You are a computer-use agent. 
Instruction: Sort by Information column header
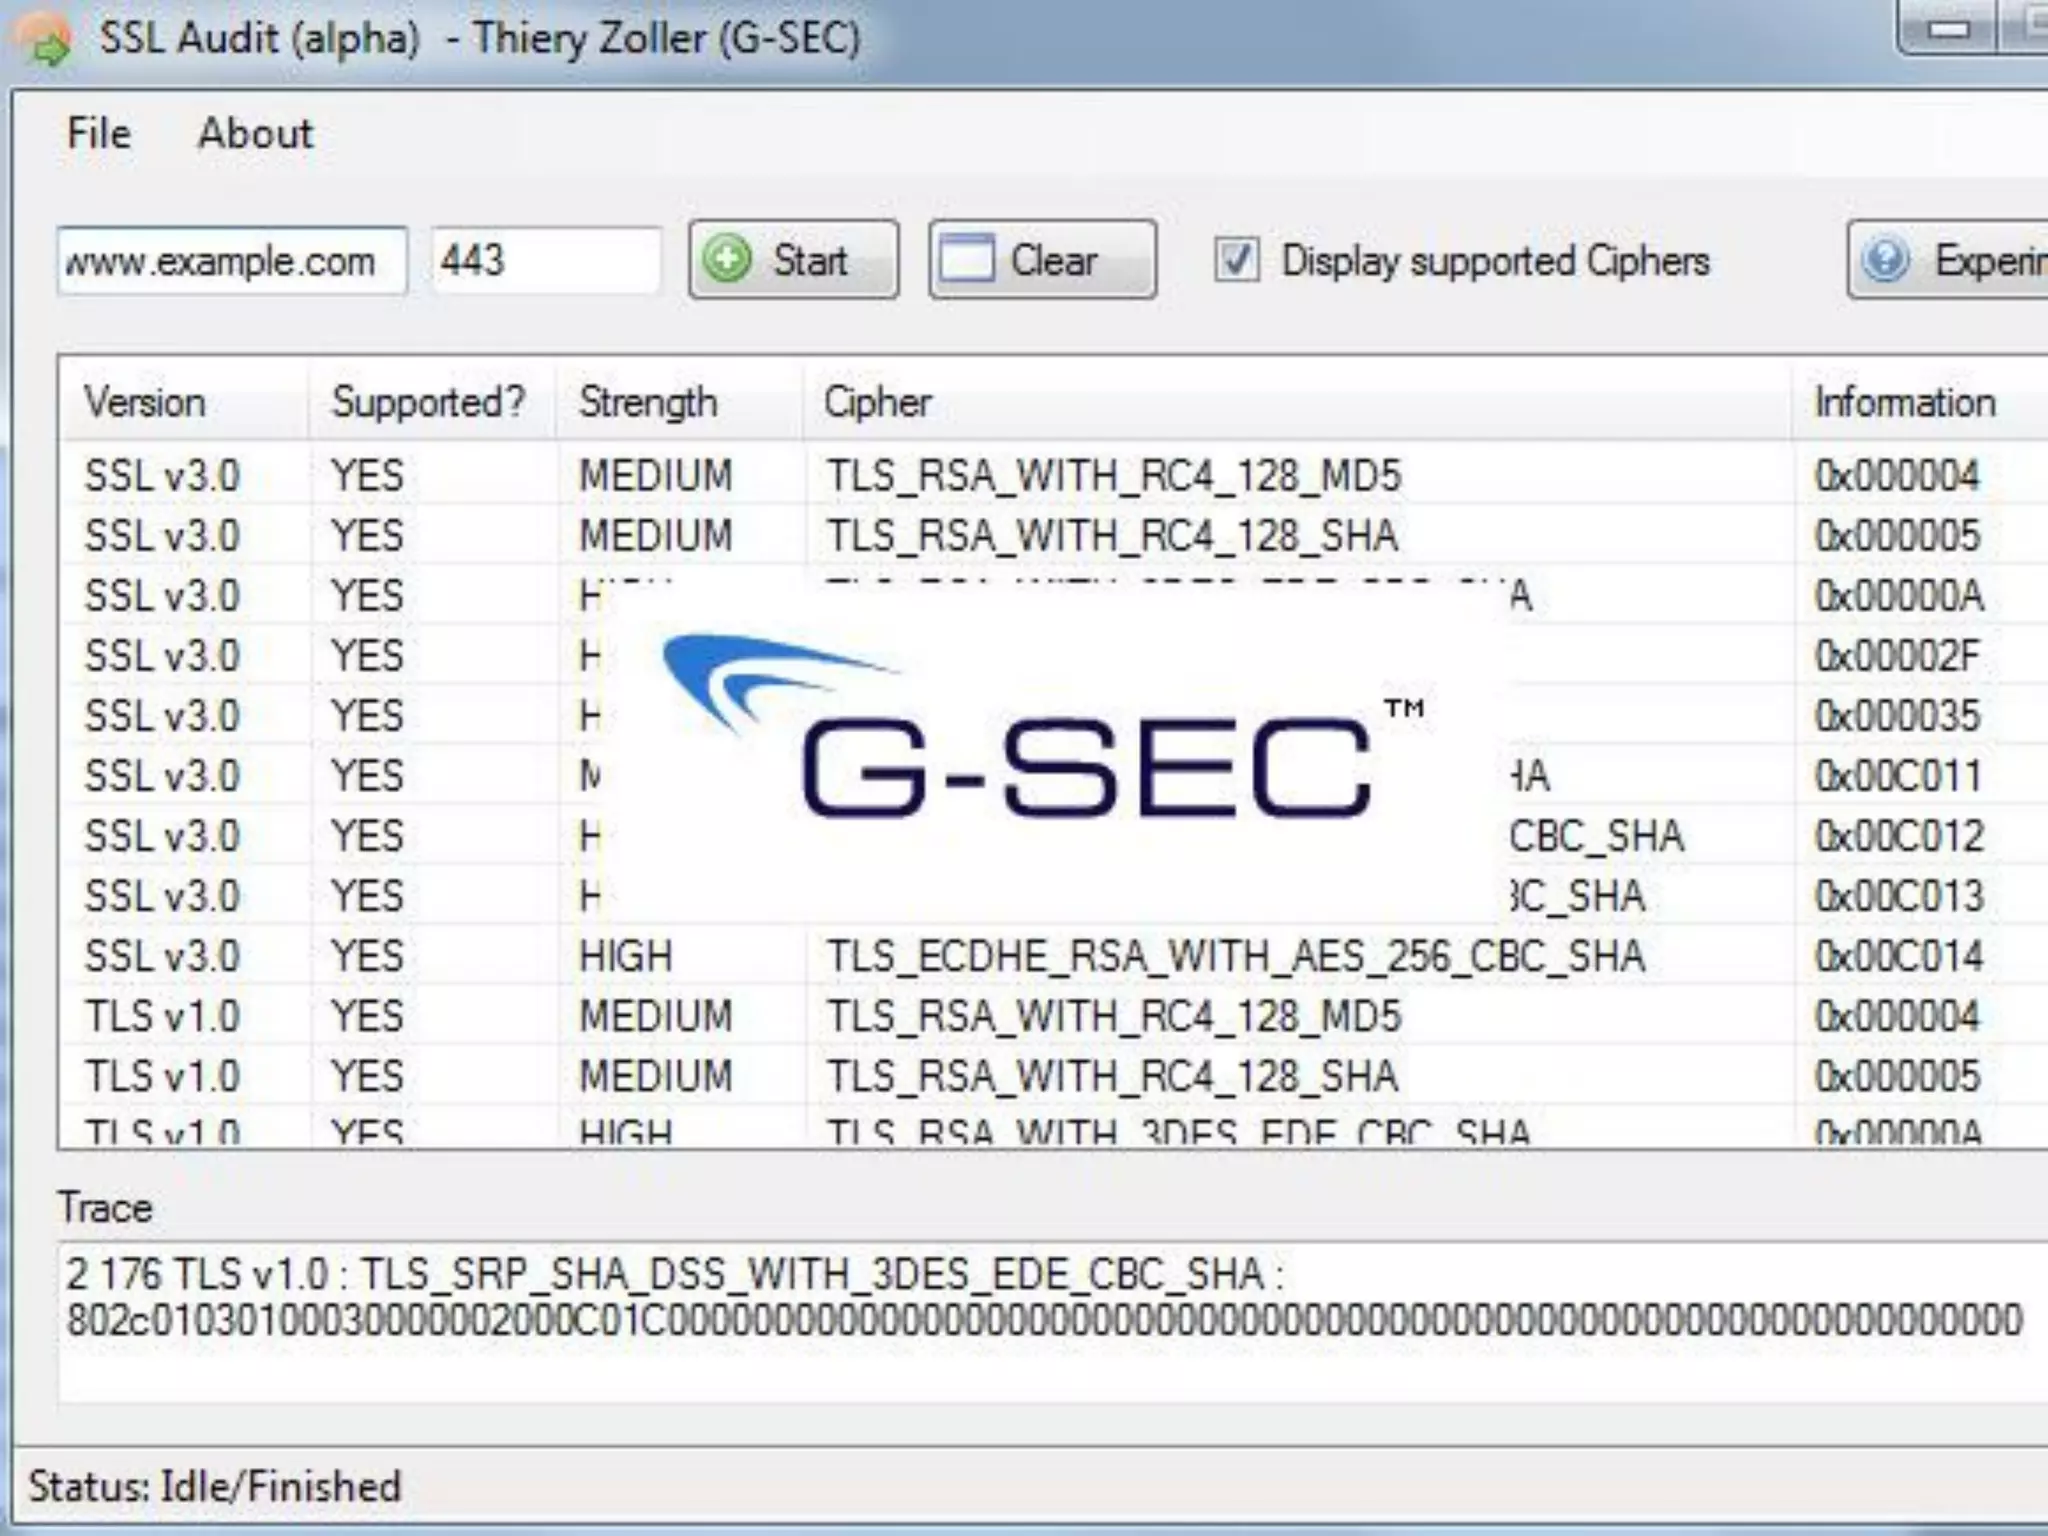[x=1904, y=402]
